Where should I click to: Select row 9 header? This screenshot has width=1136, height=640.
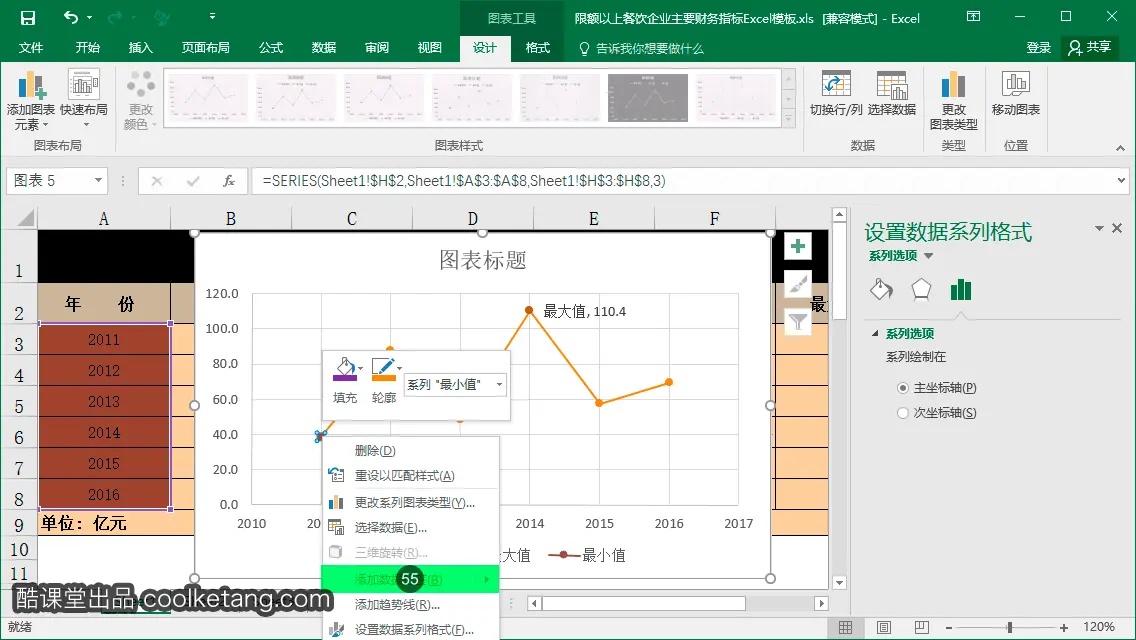click(x=19, y=524)
